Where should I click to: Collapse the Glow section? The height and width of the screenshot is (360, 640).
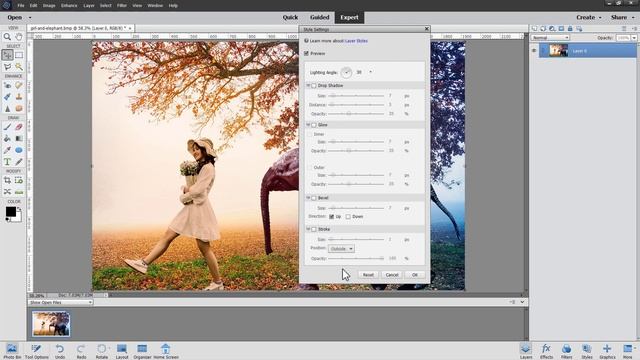point(309,125)
